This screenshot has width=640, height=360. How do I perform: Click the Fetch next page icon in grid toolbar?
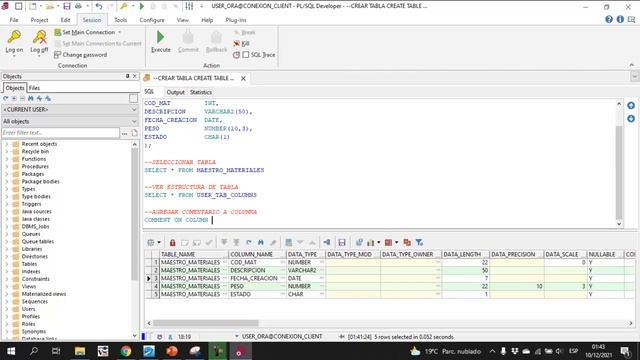point(224,242)
